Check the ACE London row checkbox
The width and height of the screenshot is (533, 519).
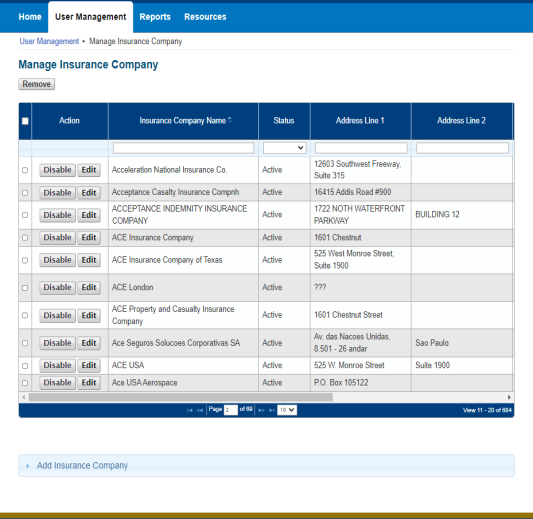coord(25,288)
